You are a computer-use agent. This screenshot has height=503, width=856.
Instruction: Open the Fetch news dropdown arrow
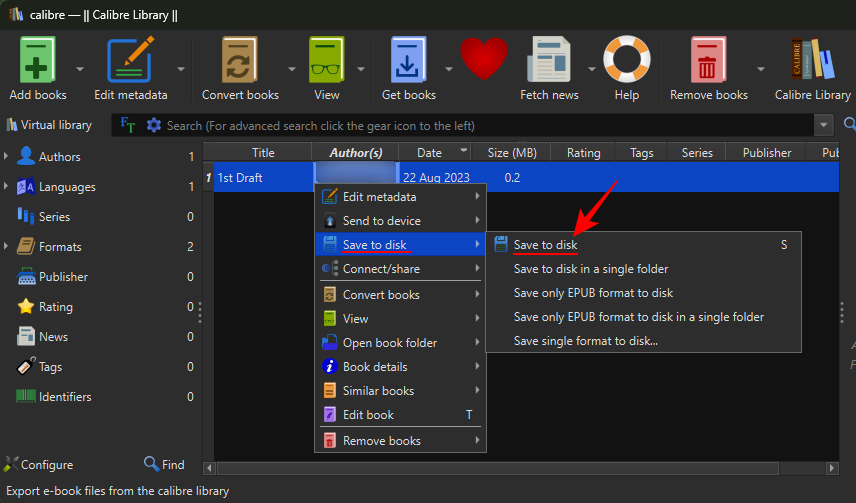tap(591, 69)
